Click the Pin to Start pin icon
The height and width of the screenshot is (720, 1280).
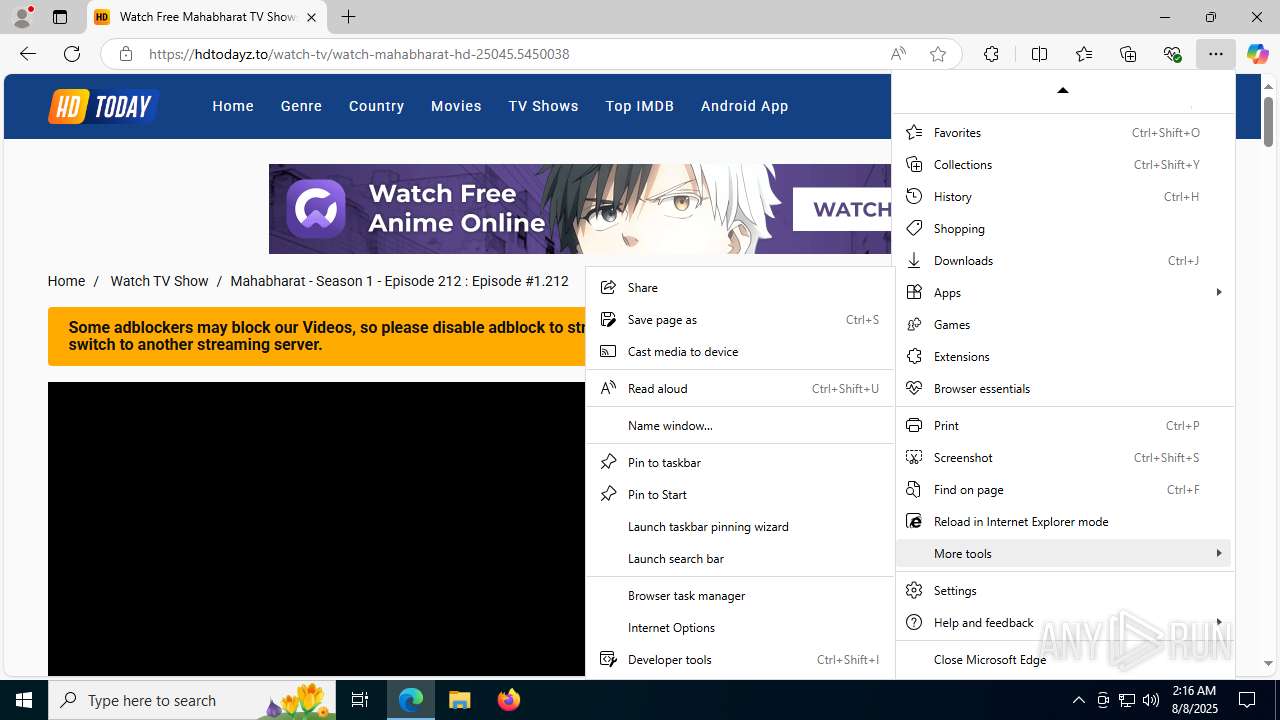[607, 494]
